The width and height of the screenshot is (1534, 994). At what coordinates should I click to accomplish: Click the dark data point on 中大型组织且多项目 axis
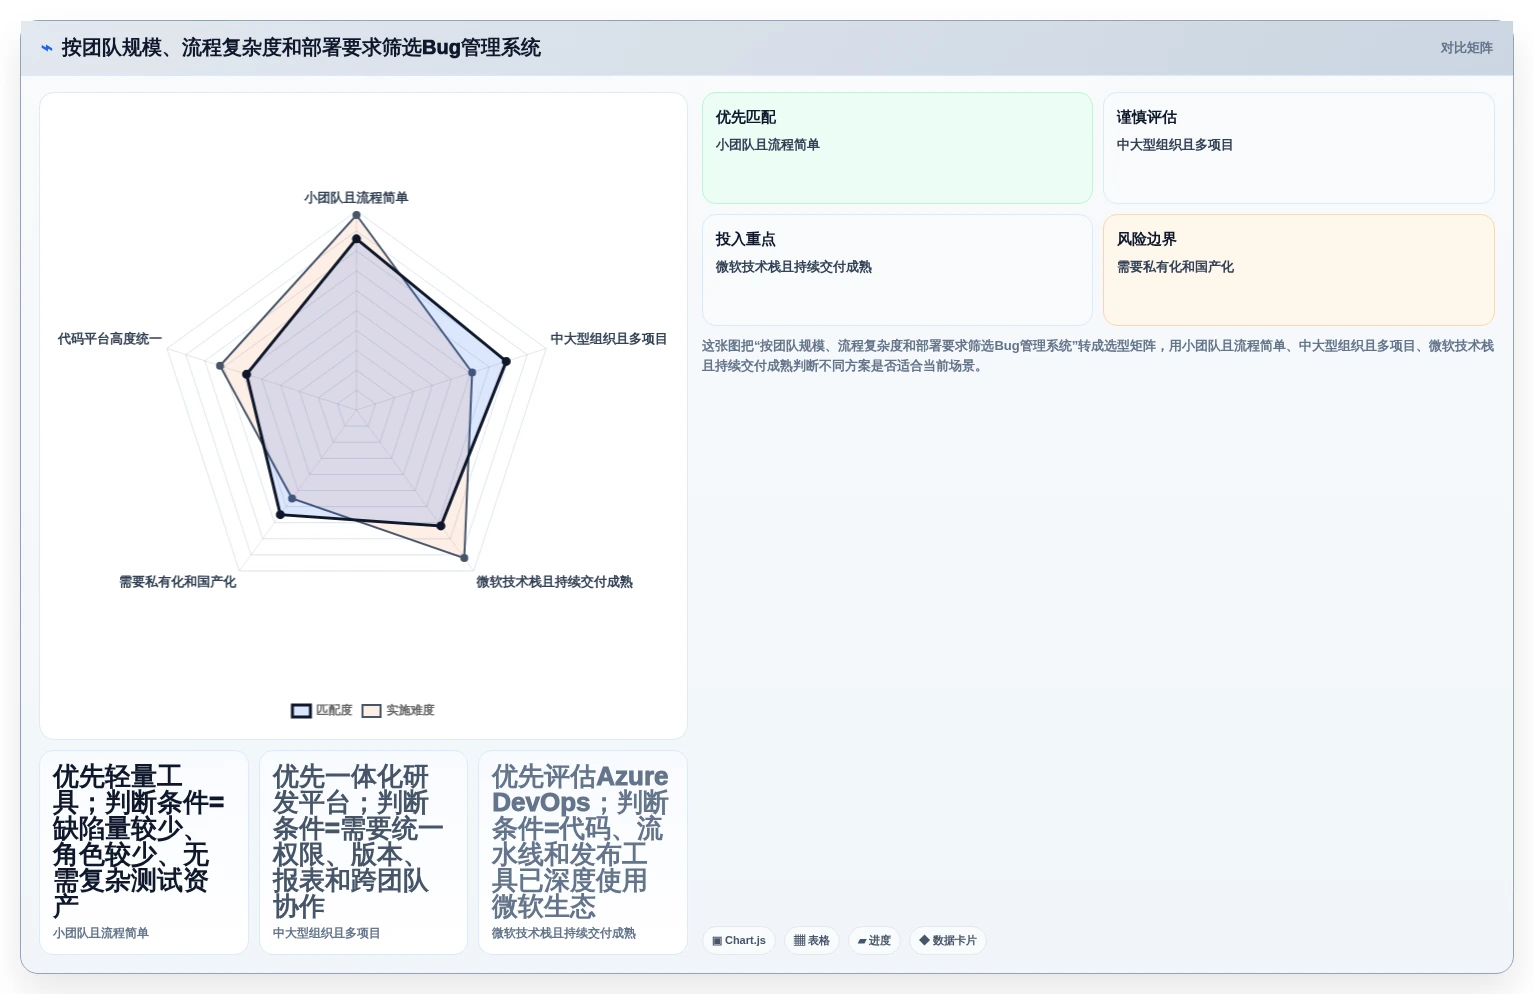pos(506,361)
